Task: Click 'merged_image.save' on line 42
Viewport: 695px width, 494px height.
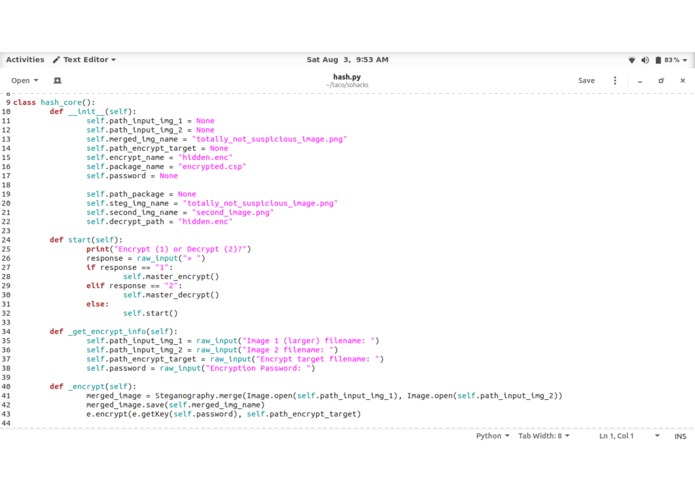Action: (125, 405)
